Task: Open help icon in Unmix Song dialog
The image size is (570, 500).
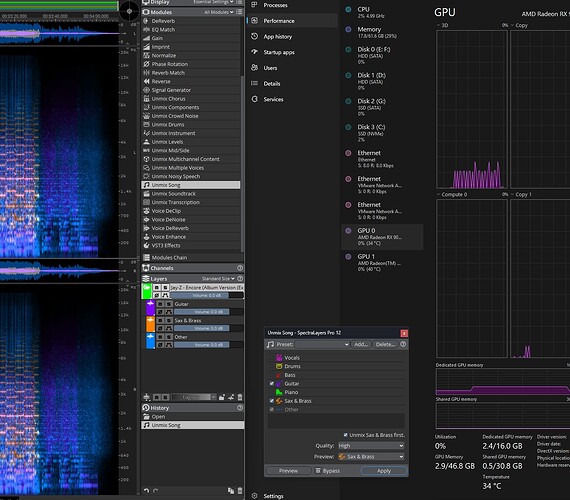Action: 403,344
